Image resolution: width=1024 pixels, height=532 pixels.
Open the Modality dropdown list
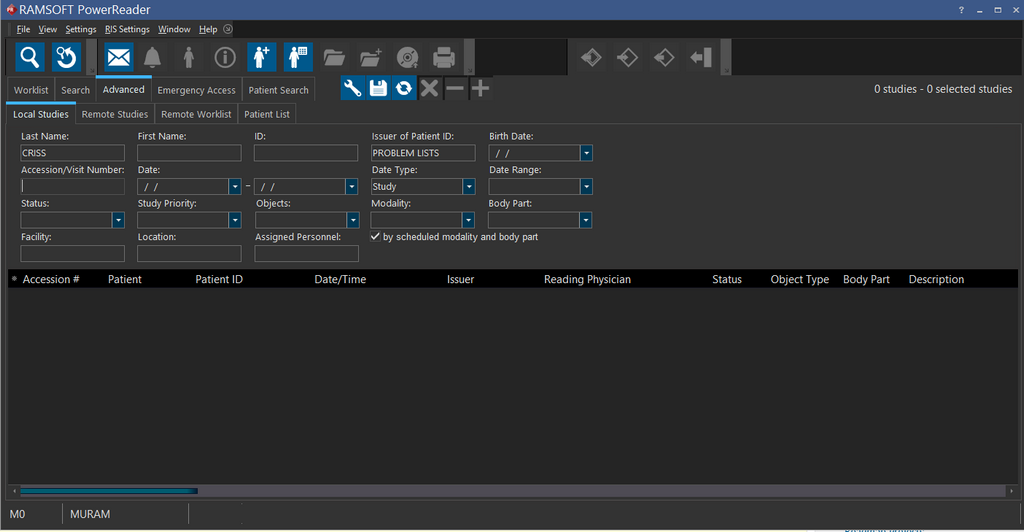[x=468, y=220]
